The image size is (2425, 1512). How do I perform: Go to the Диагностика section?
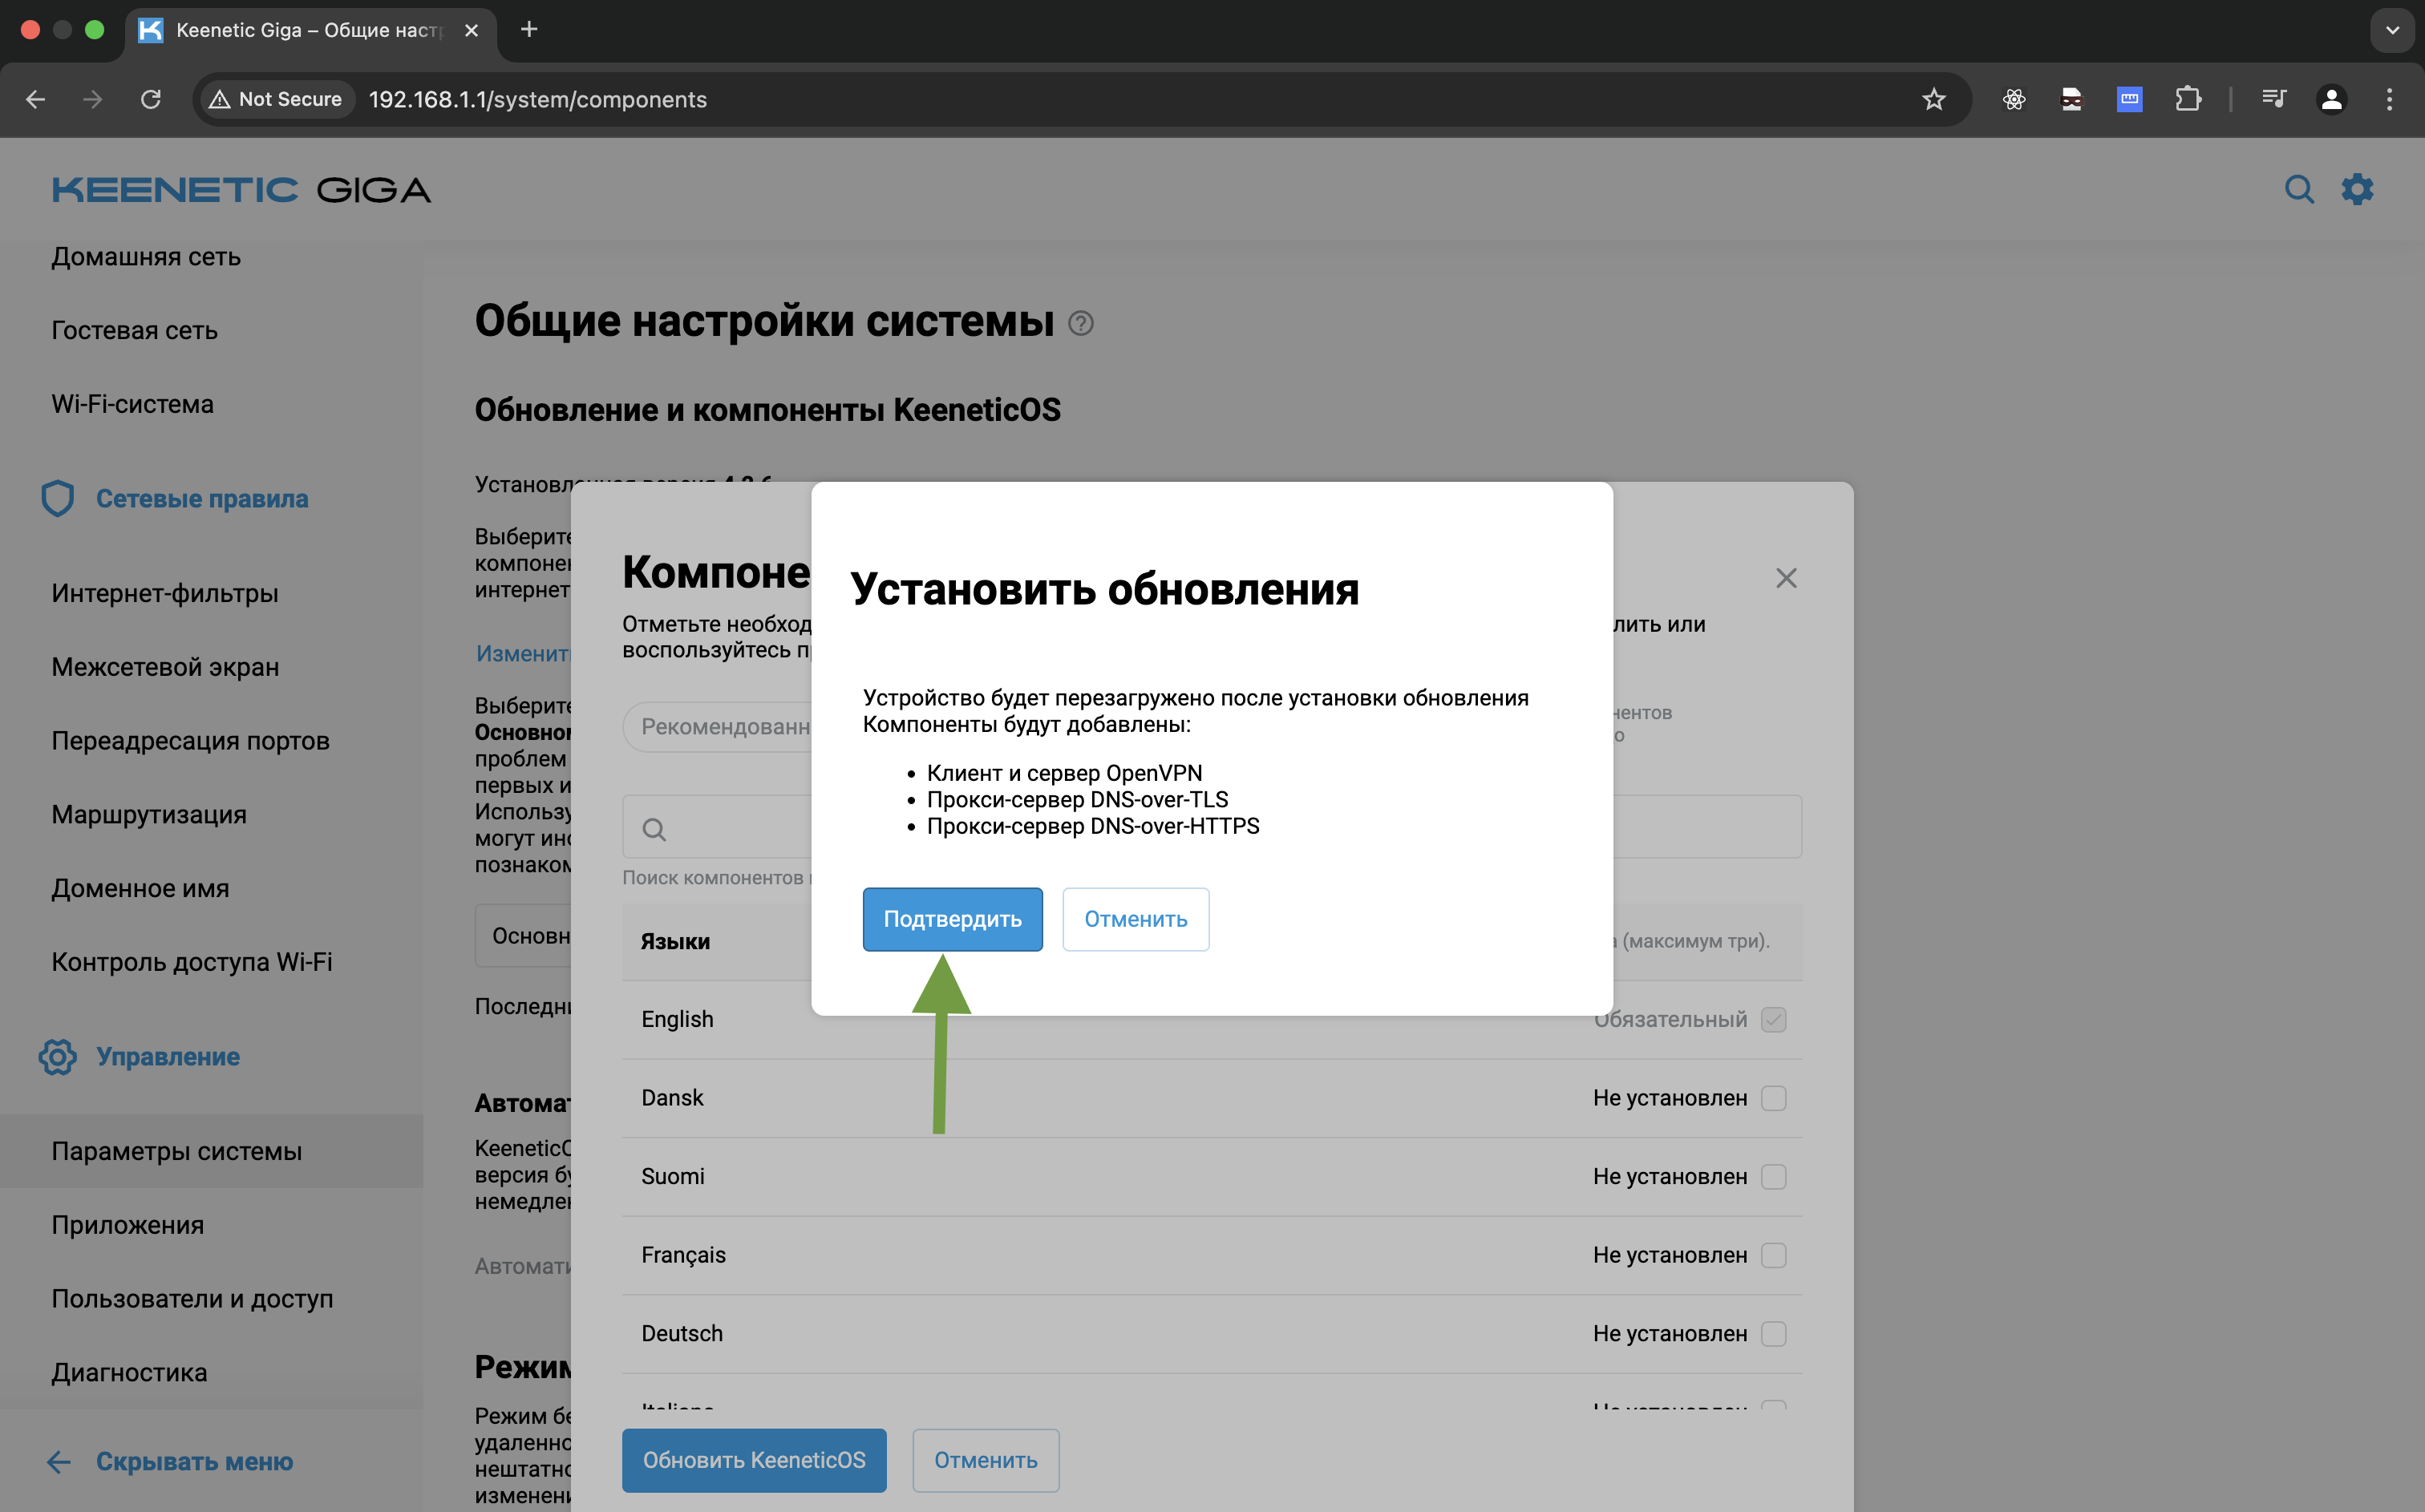(129, 1372)
